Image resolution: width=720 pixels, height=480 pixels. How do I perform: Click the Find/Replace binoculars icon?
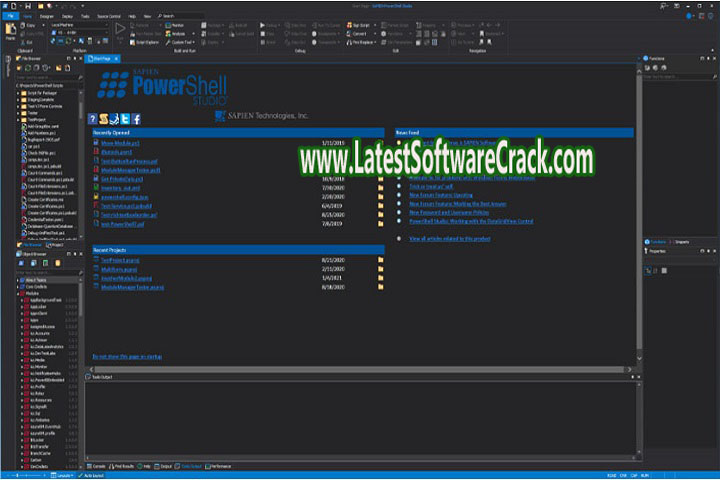point(349,42)
